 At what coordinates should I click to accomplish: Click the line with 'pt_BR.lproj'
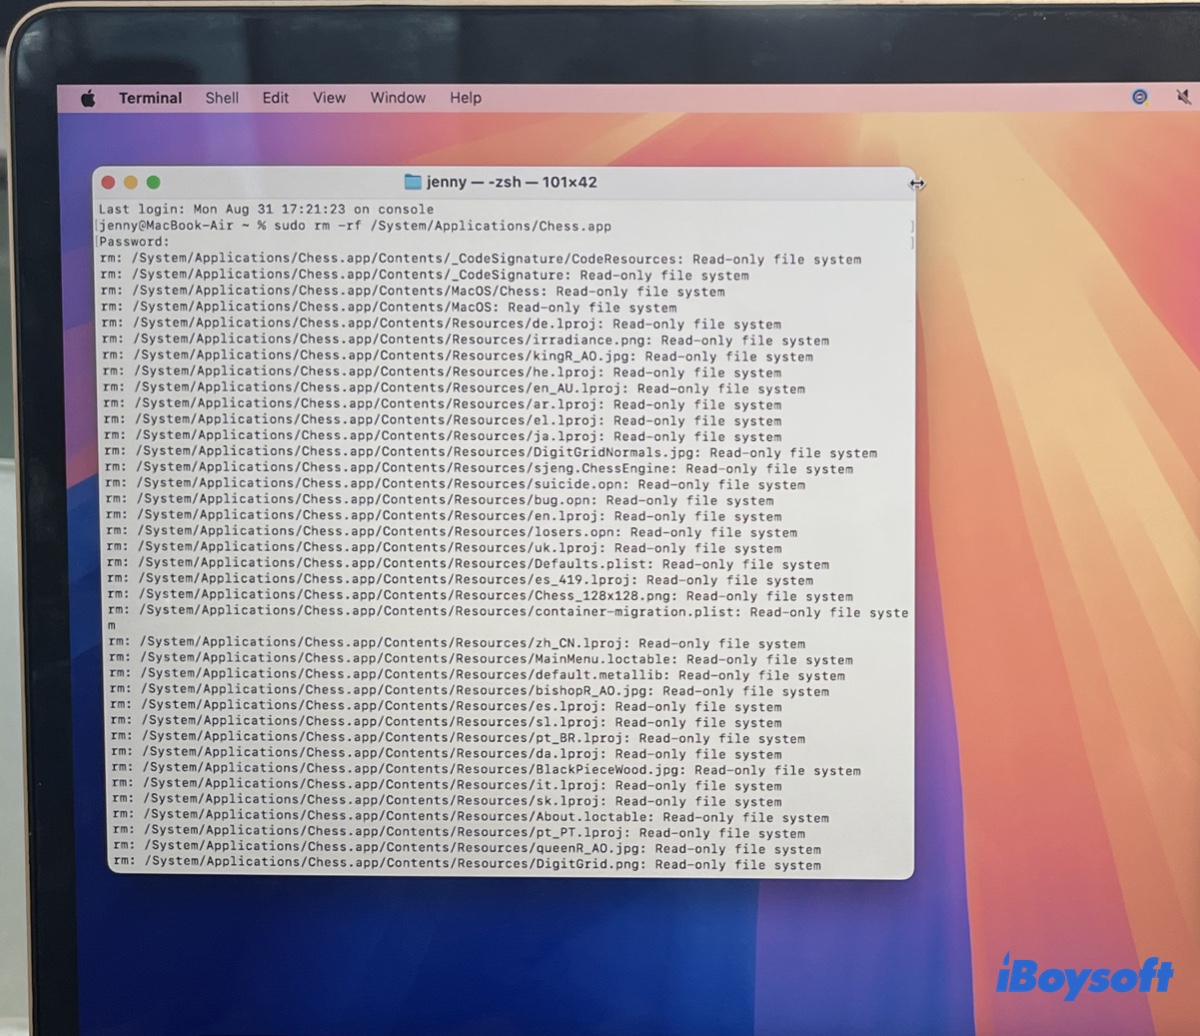[x=456, y=739]
